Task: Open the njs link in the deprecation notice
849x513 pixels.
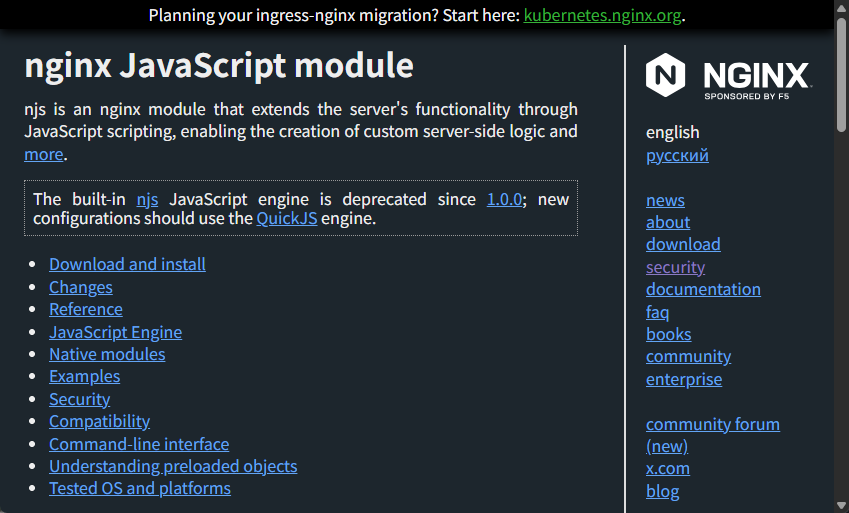Action: tap(147, 199)
